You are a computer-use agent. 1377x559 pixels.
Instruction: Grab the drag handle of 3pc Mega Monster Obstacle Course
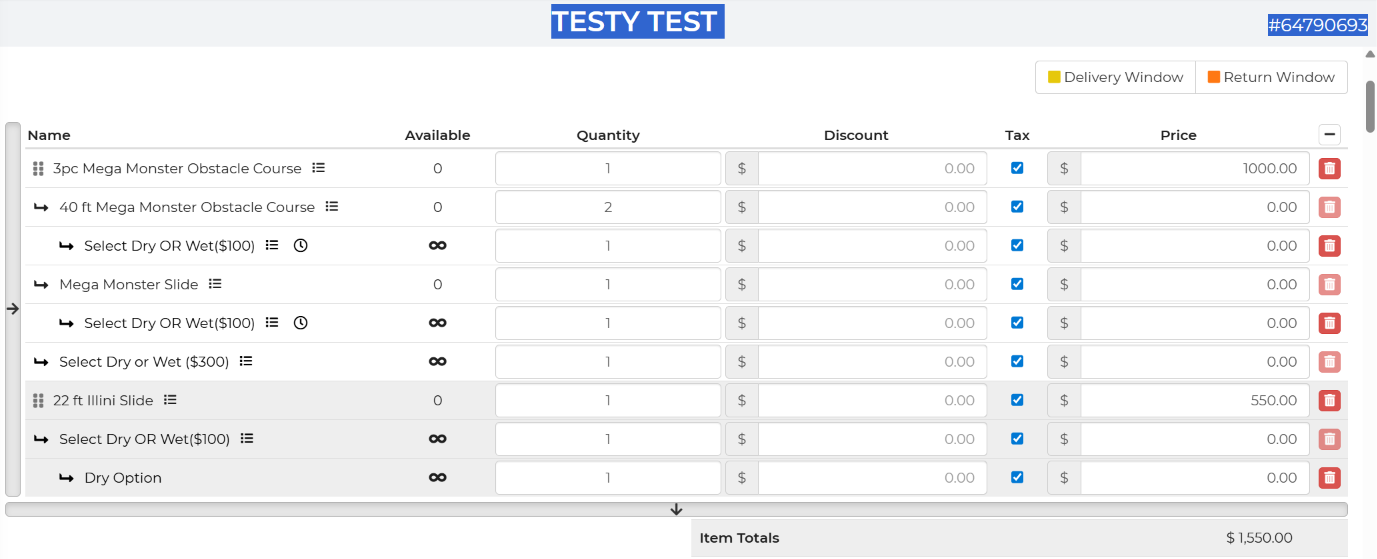(38, 169)
